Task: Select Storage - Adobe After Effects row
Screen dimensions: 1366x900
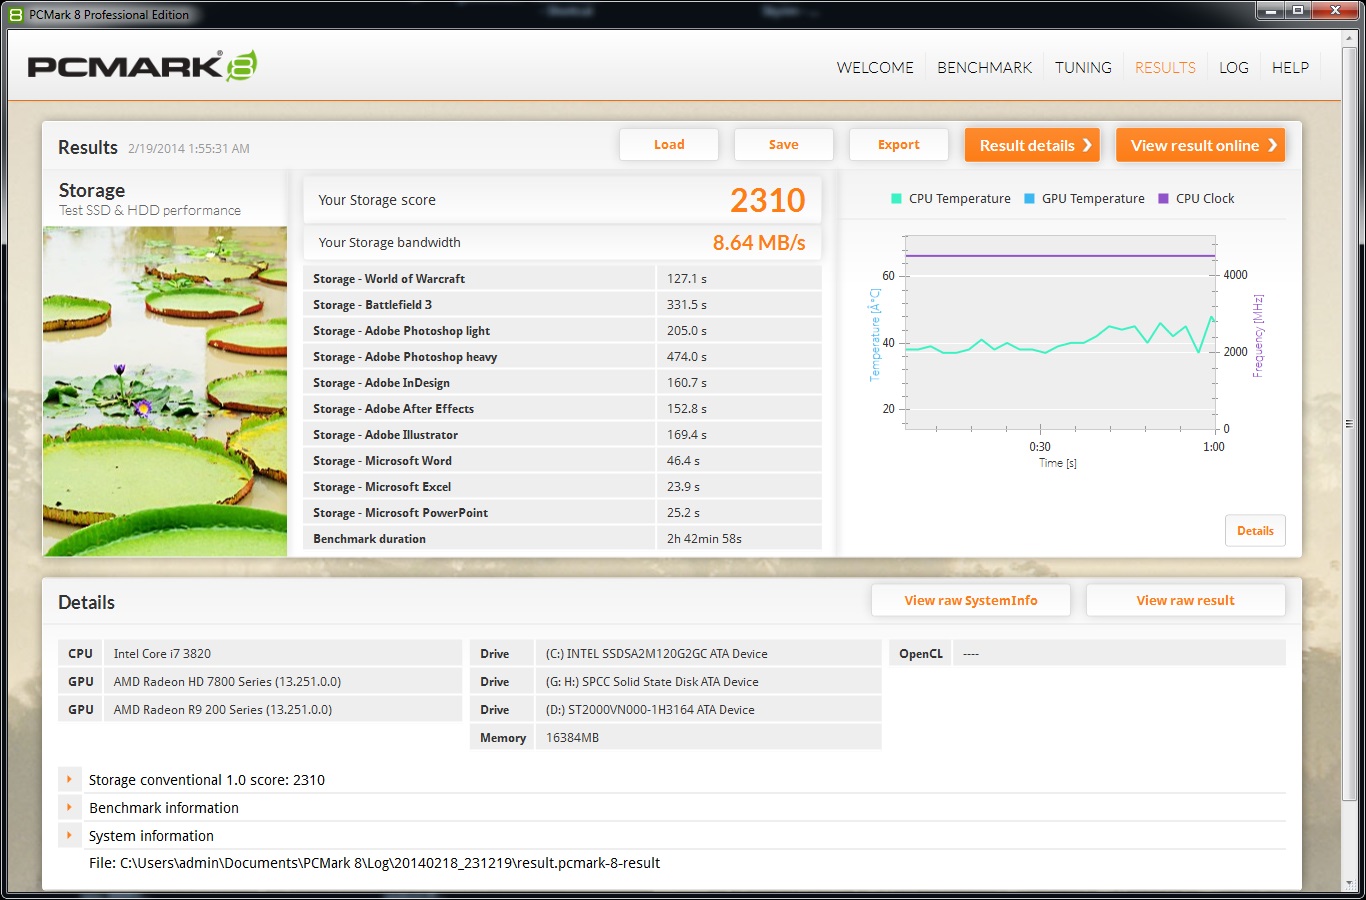Action: point(562,409)
